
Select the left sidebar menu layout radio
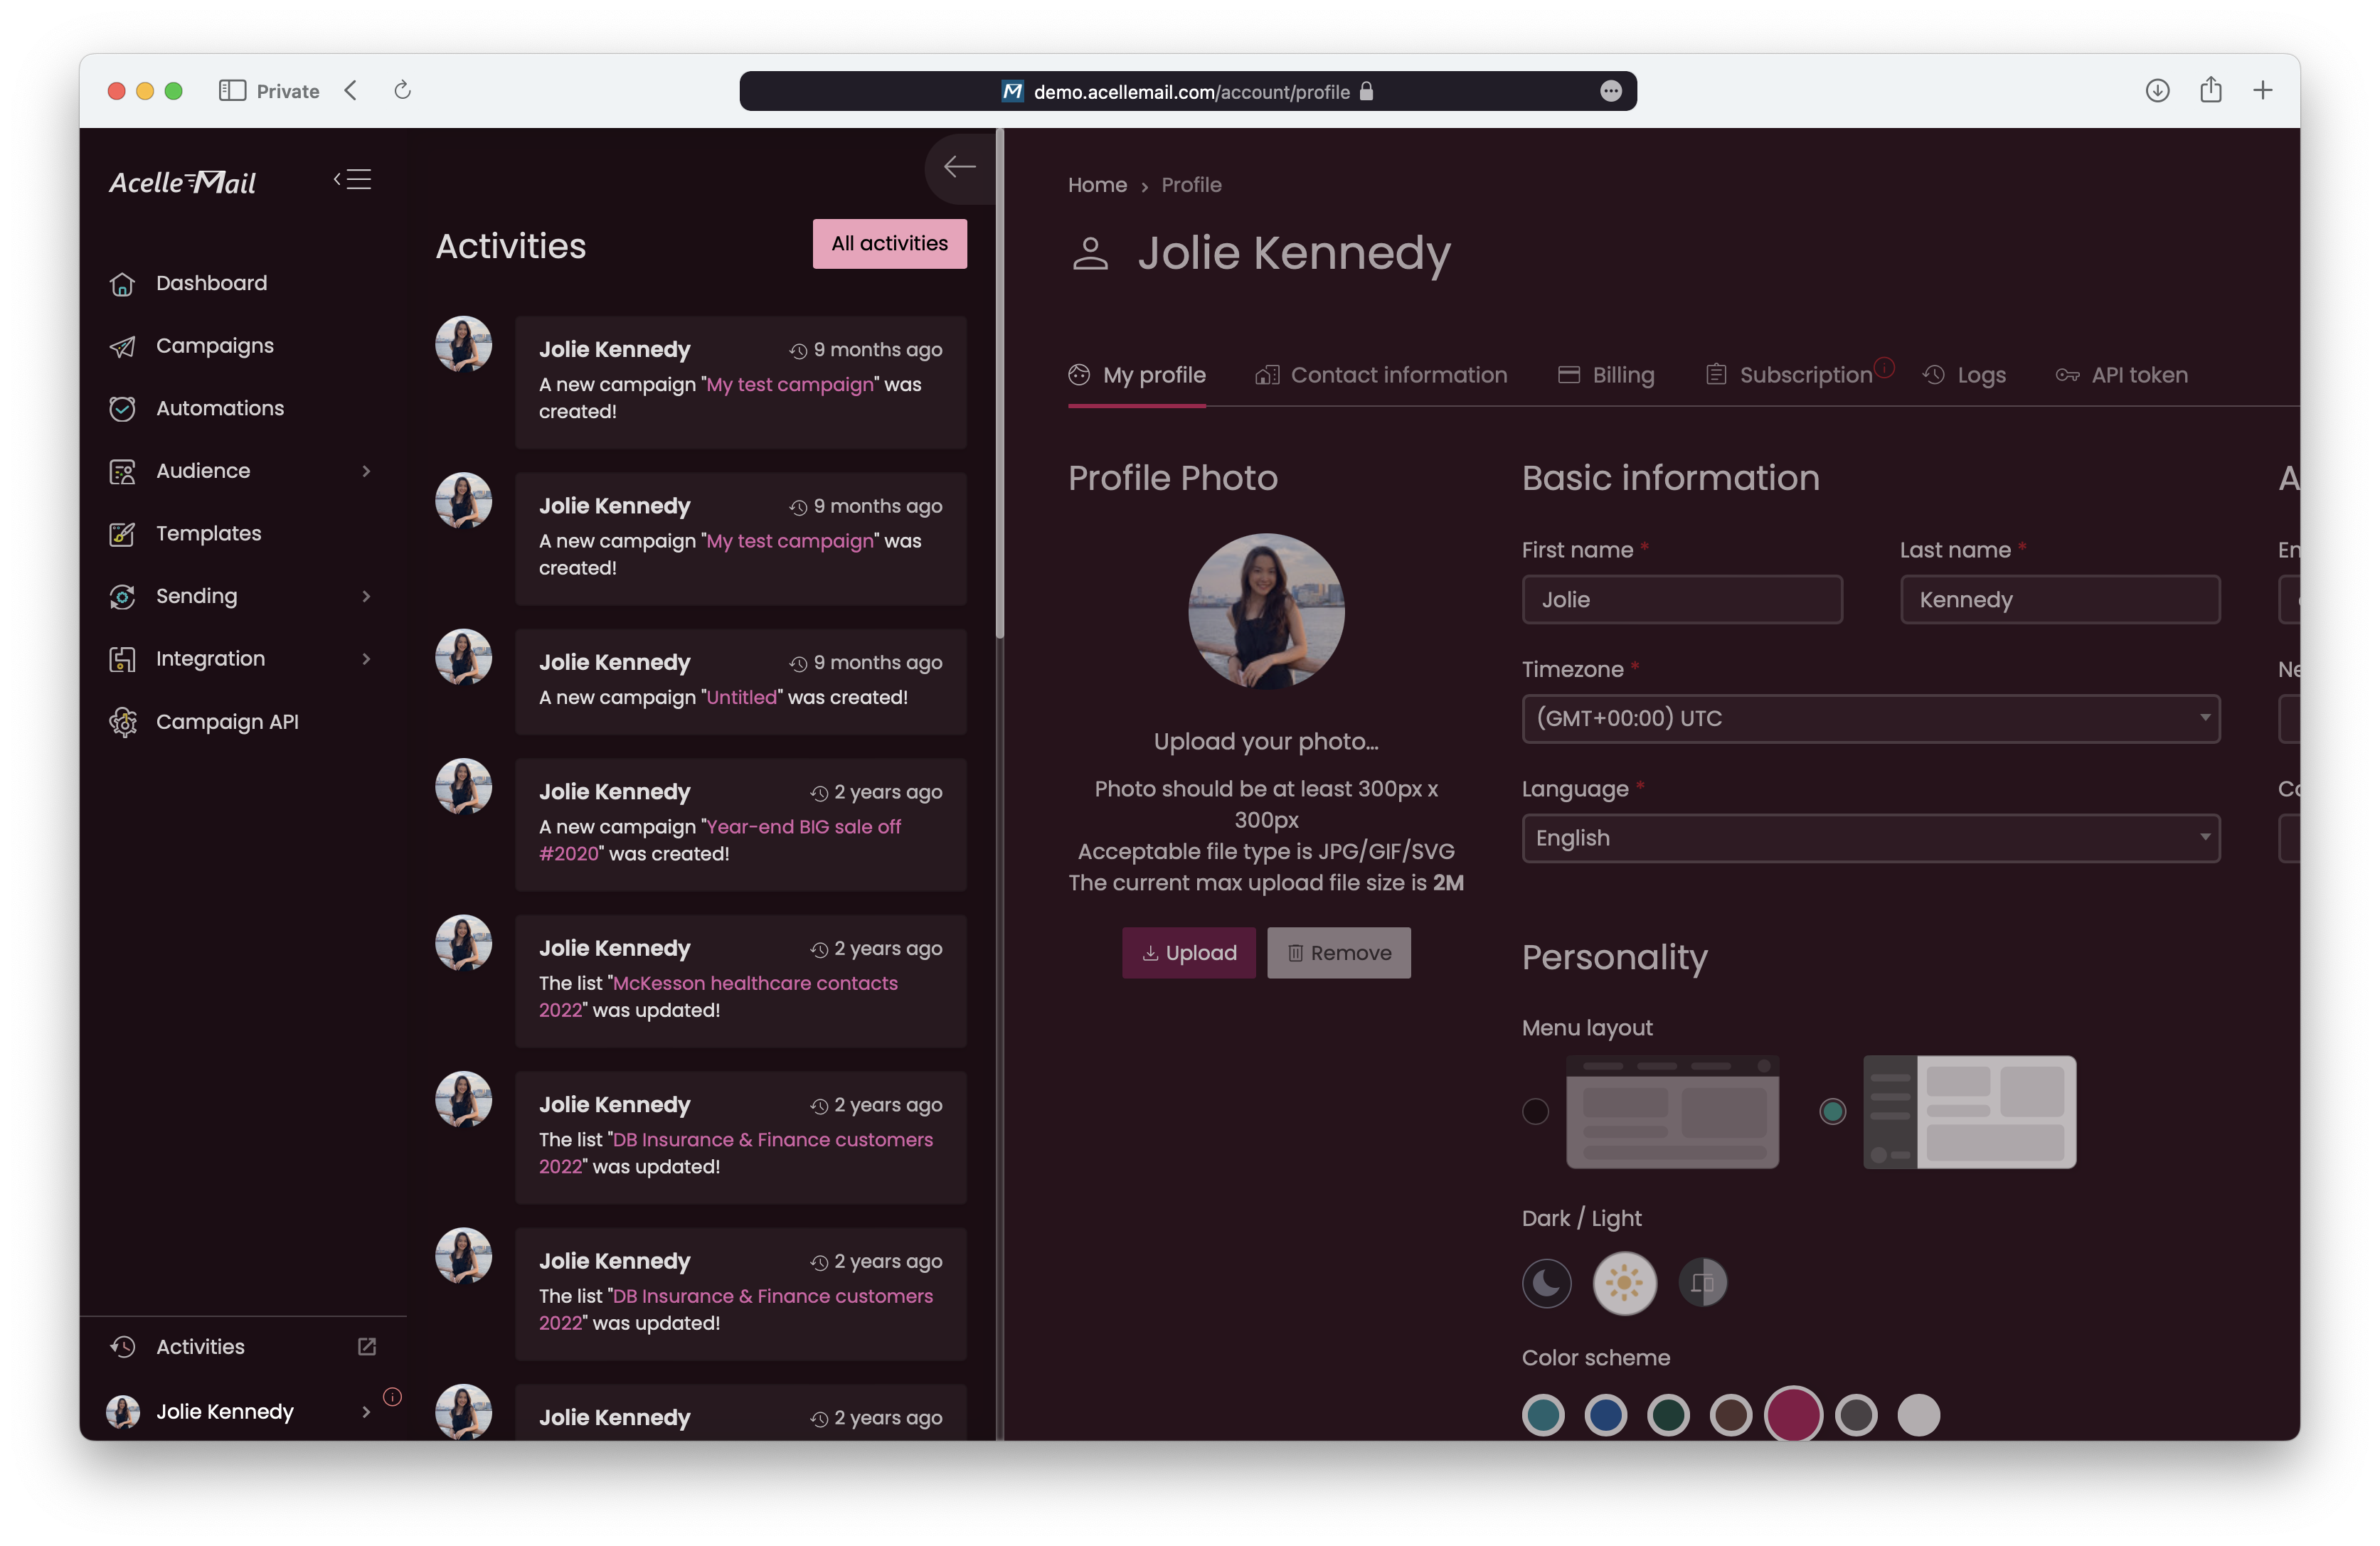(x=1832, y=1112)
